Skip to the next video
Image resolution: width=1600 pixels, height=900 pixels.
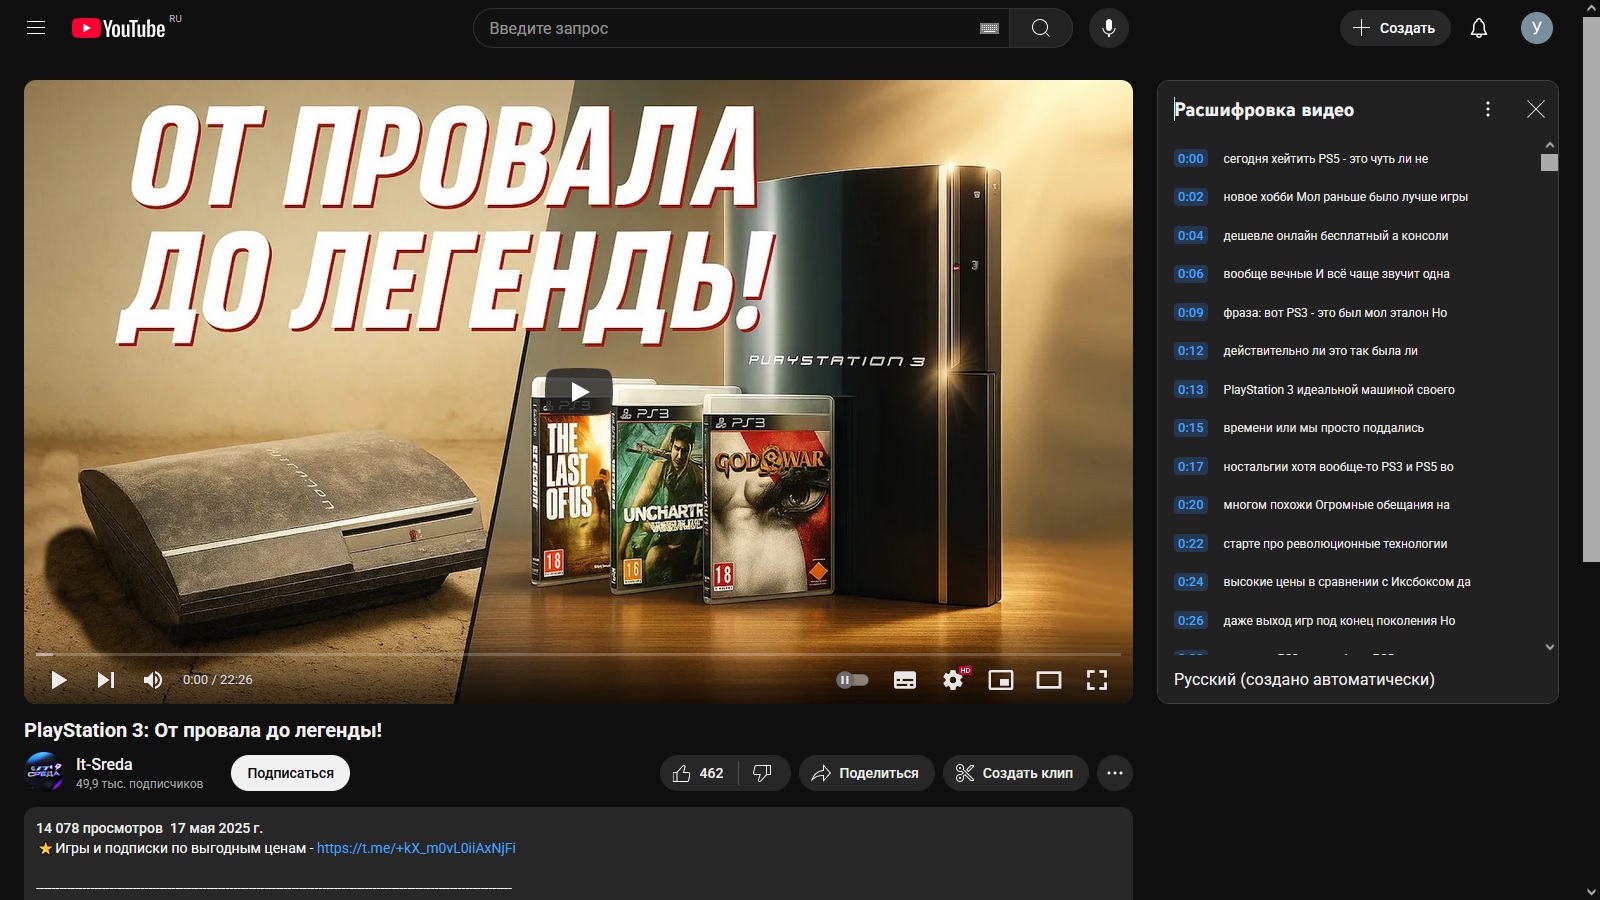tap(105, 680)
